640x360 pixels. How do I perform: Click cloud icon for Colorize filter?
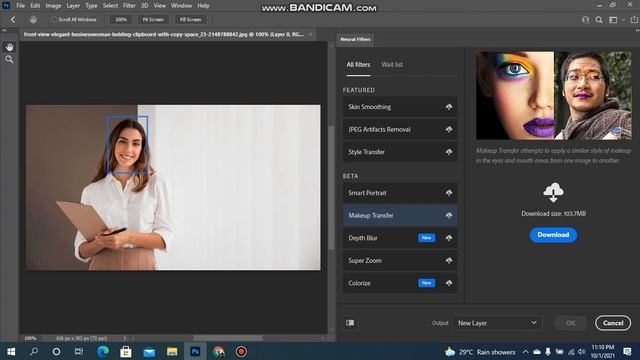[x=449, y=283]
